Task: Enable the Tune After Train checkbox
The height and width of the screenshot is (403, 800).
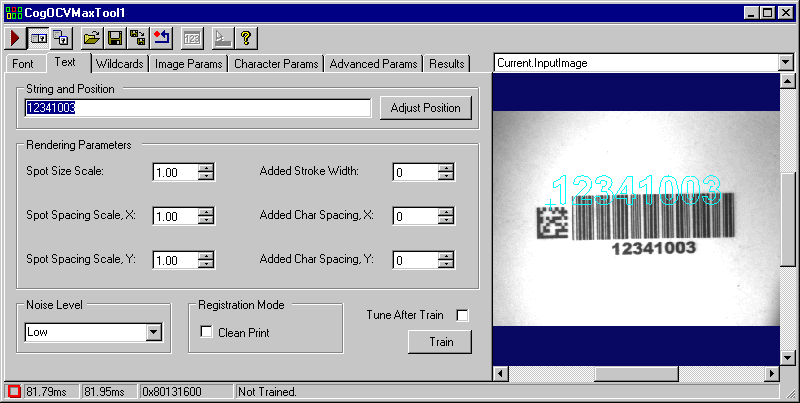Action: (462, 315)
